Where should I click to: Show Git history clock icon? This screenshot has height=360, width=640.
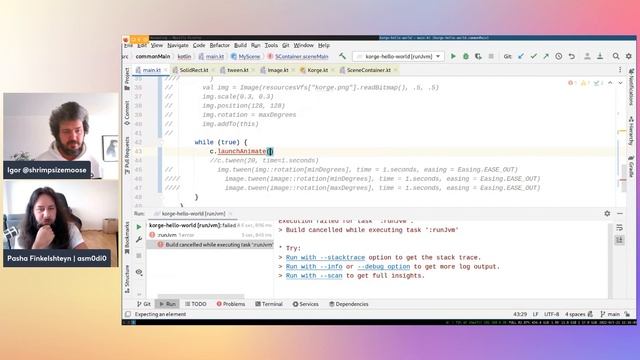(x=558, y=56)
